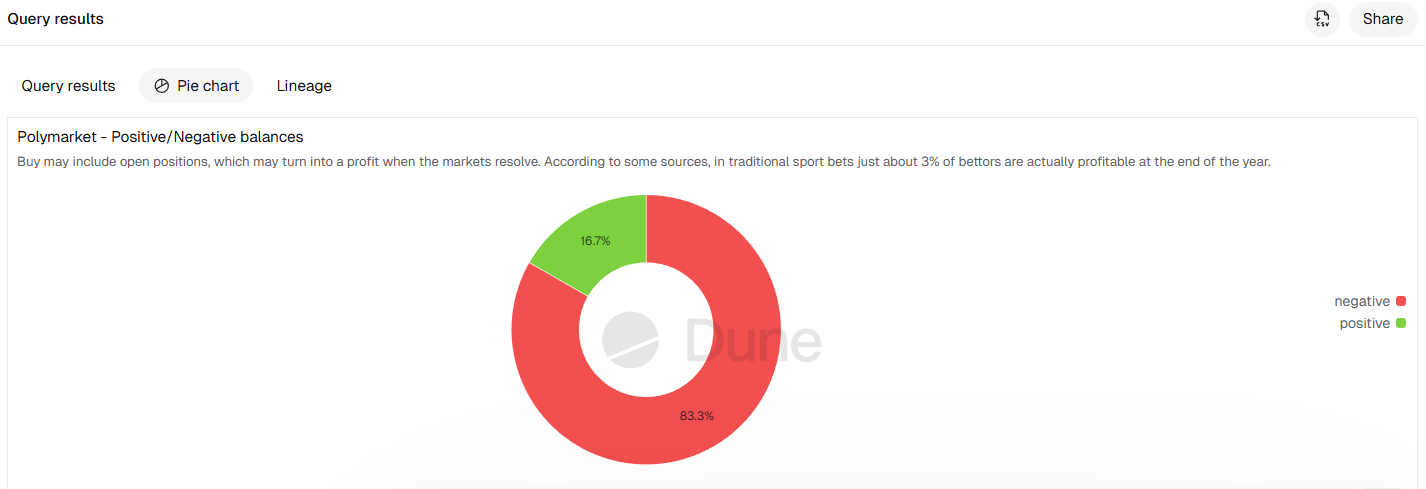This screenshot has height=489, width=1426.
Task: Click the Dune logo watermark icon
Action: tap(630, 338)
